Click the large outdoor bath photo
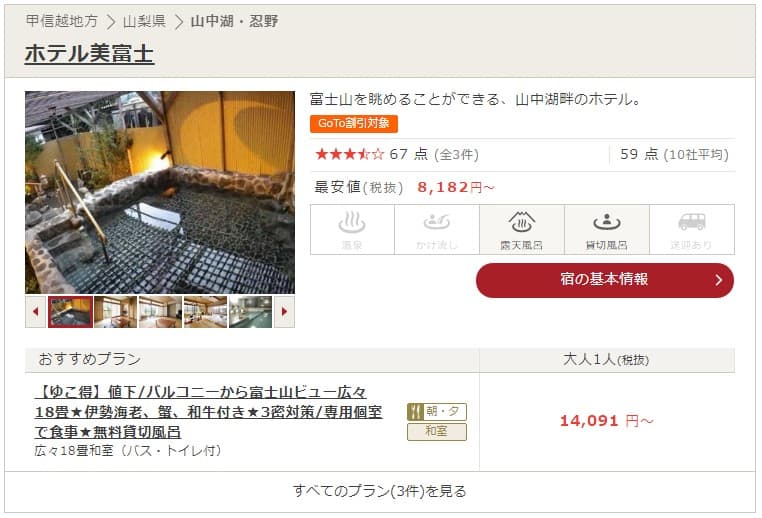The image size is (762, 518). point(160,192)
